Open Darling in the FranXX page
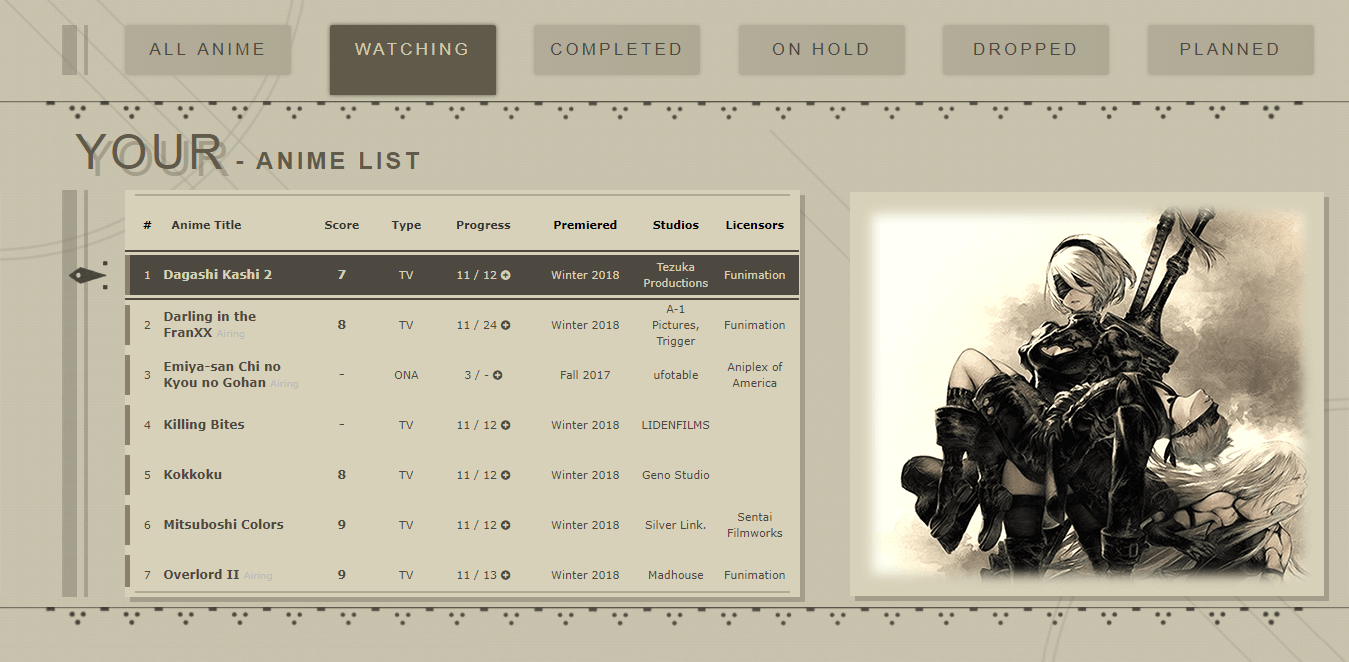 pos(210,325)
